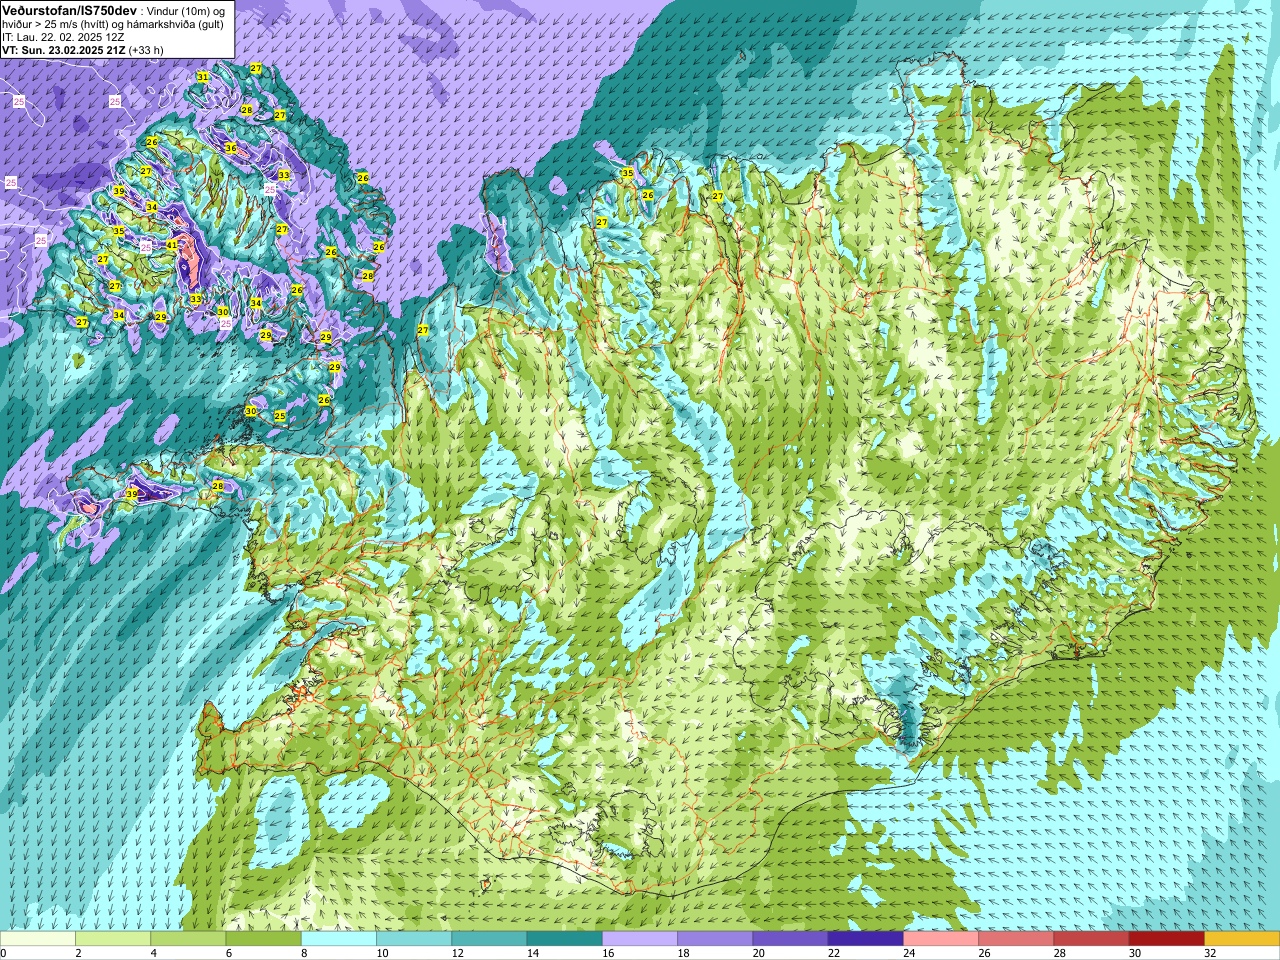This screenshot has height=960, width=1280.
Task: Click the 'Veðurstofan/IS750dev' title text
Action: tap(69, 10)
